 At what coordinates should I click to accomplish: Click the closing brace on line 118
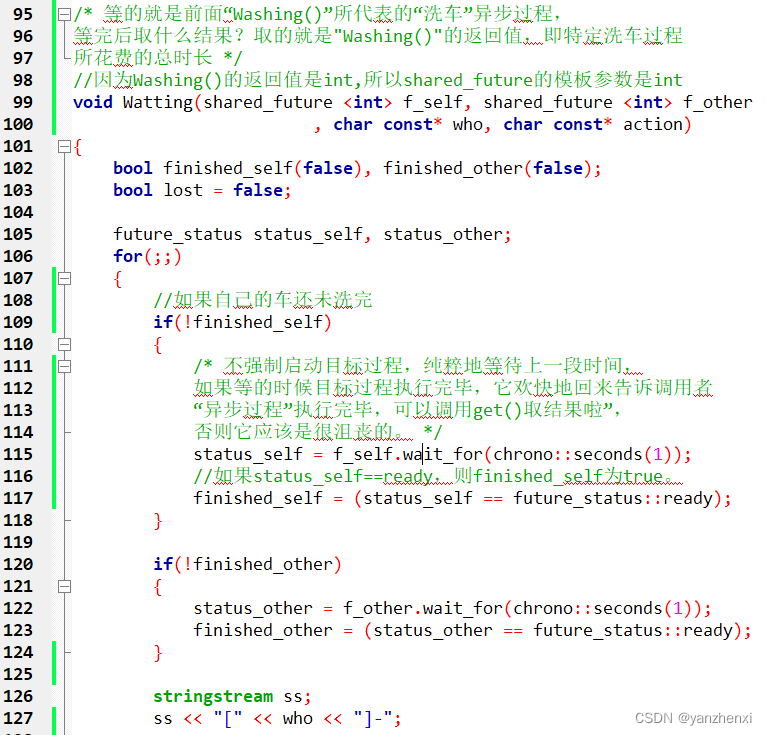click(x=158, y=521)
